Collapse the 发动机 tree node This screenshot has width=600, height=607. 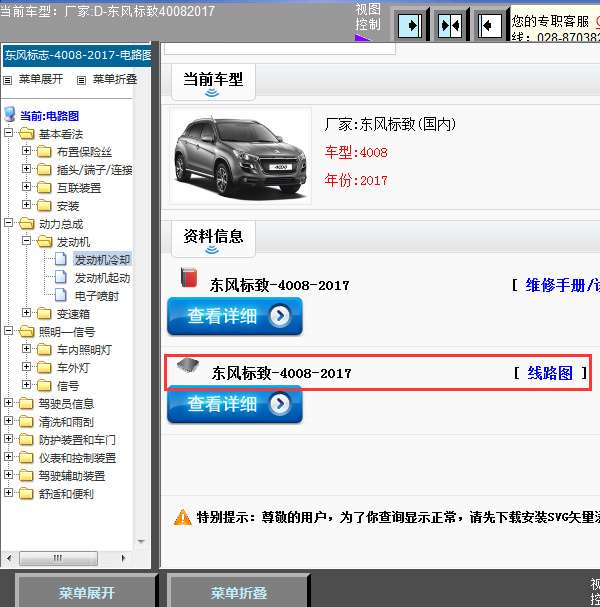[x=26, y=240]
